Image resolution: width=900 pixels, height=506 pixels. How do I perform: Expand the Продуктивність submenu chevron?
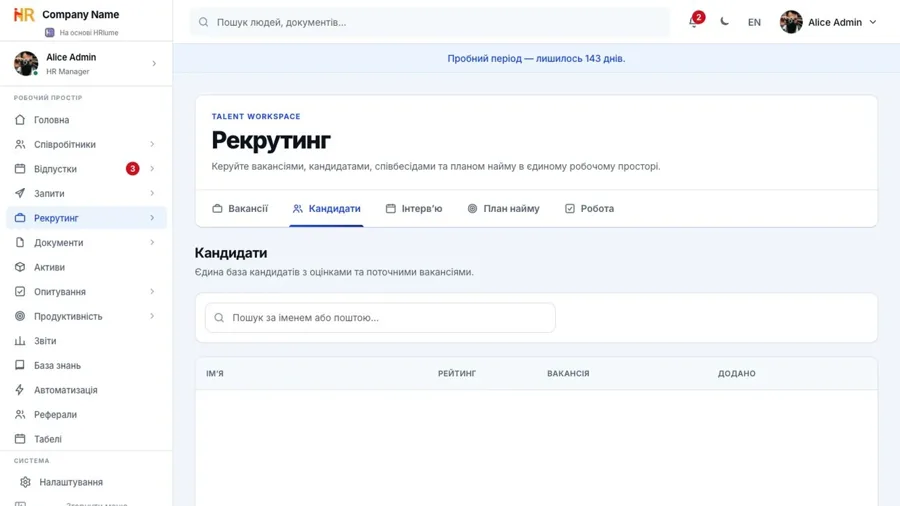click(x=152, y=316)
